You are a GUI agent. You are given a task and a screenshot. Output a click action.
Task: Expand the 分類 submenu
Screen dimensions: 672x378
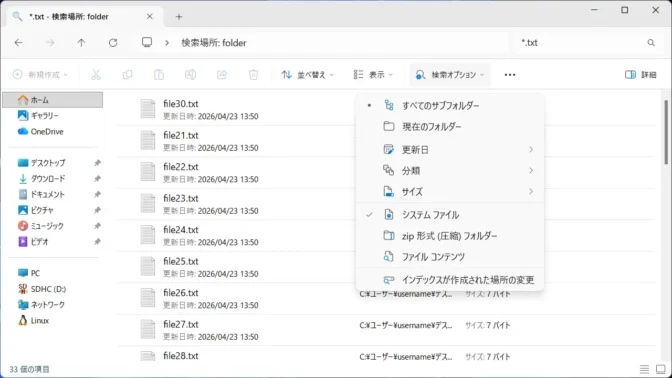450,171
